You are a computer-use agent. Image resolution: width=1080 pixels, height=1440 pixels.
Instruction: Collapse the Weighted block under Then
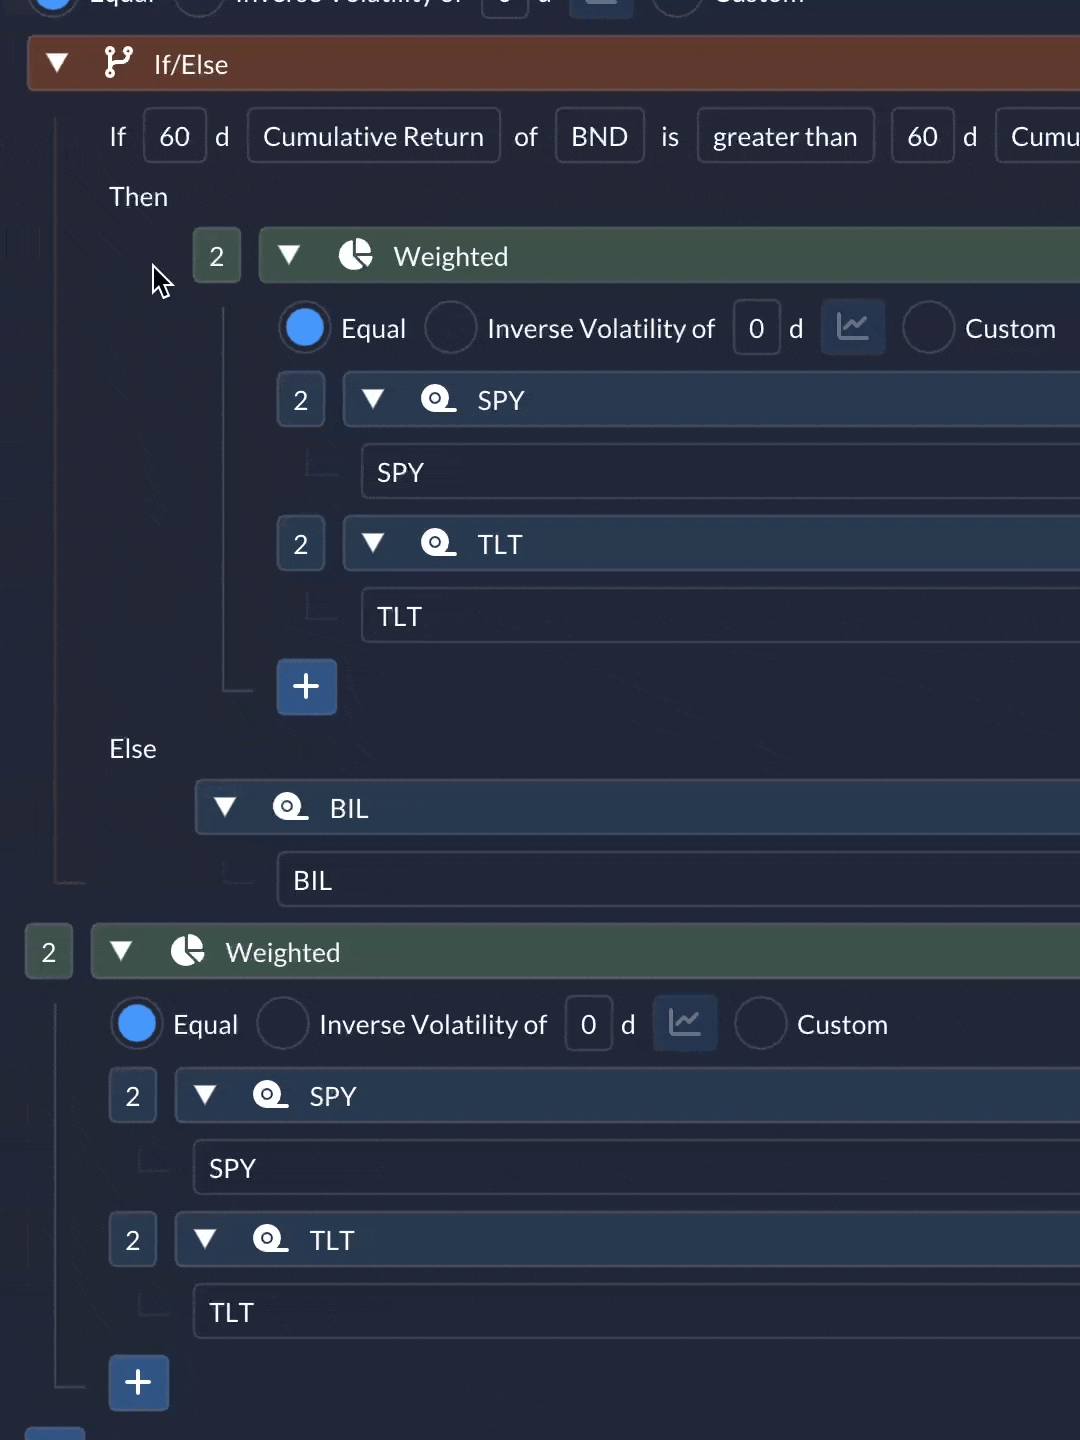[289, 255]
